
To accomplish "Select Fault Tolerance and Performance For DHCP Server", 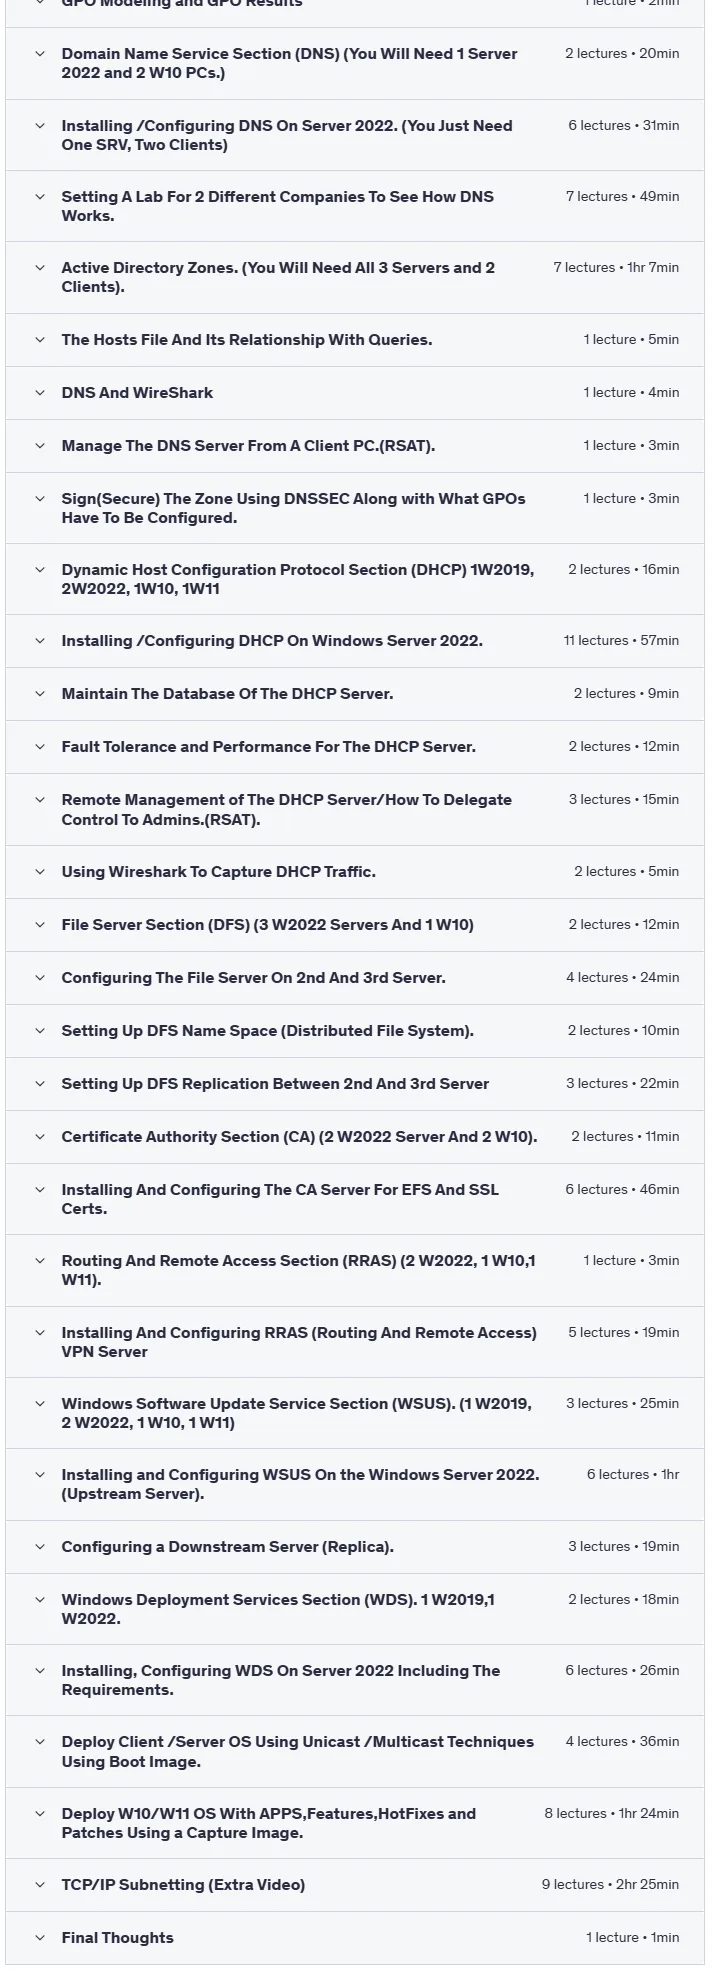I will coord(355,747).
